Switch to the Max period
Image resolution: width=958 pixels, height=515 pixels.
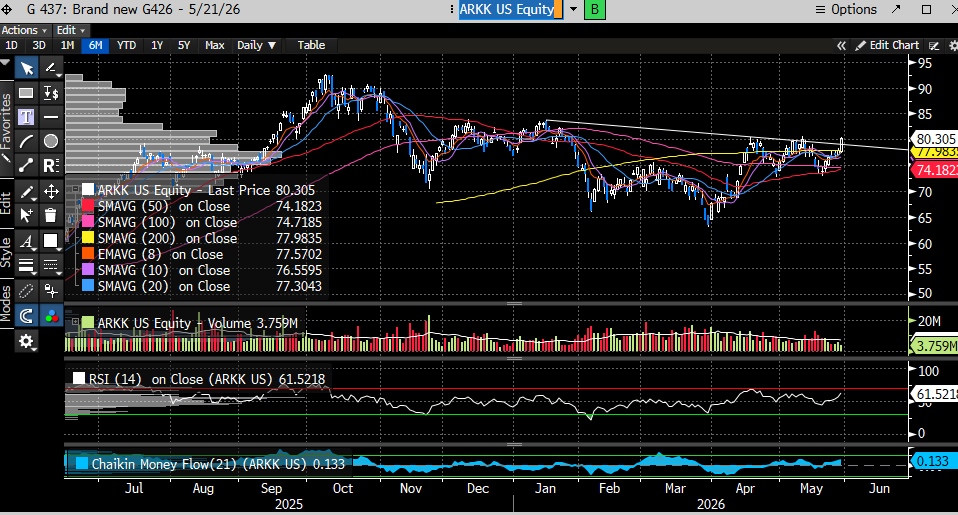click(214, 45)
